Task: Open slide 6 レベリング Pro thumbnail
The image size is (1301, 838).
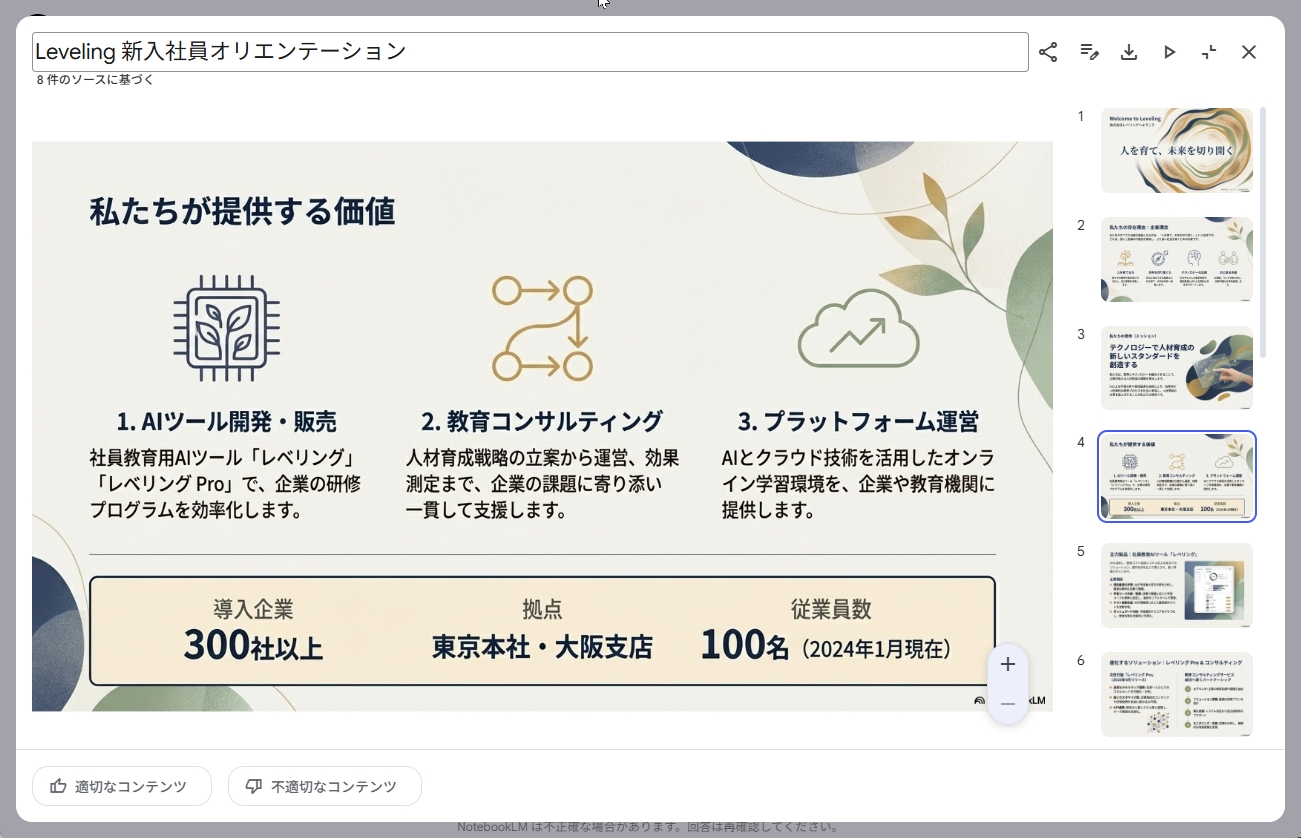Action: [x=1177, y=694]
